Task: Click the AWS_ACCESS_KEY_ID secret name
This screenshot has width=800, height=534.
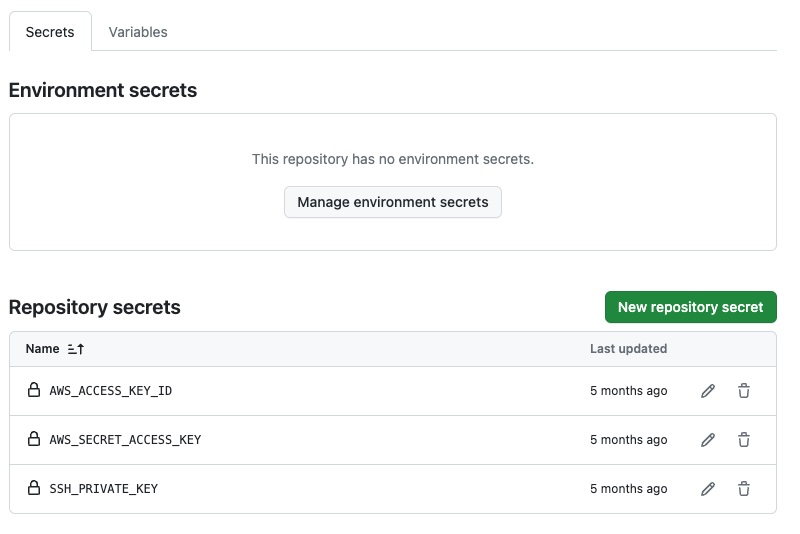Action: tap(111, 391)
